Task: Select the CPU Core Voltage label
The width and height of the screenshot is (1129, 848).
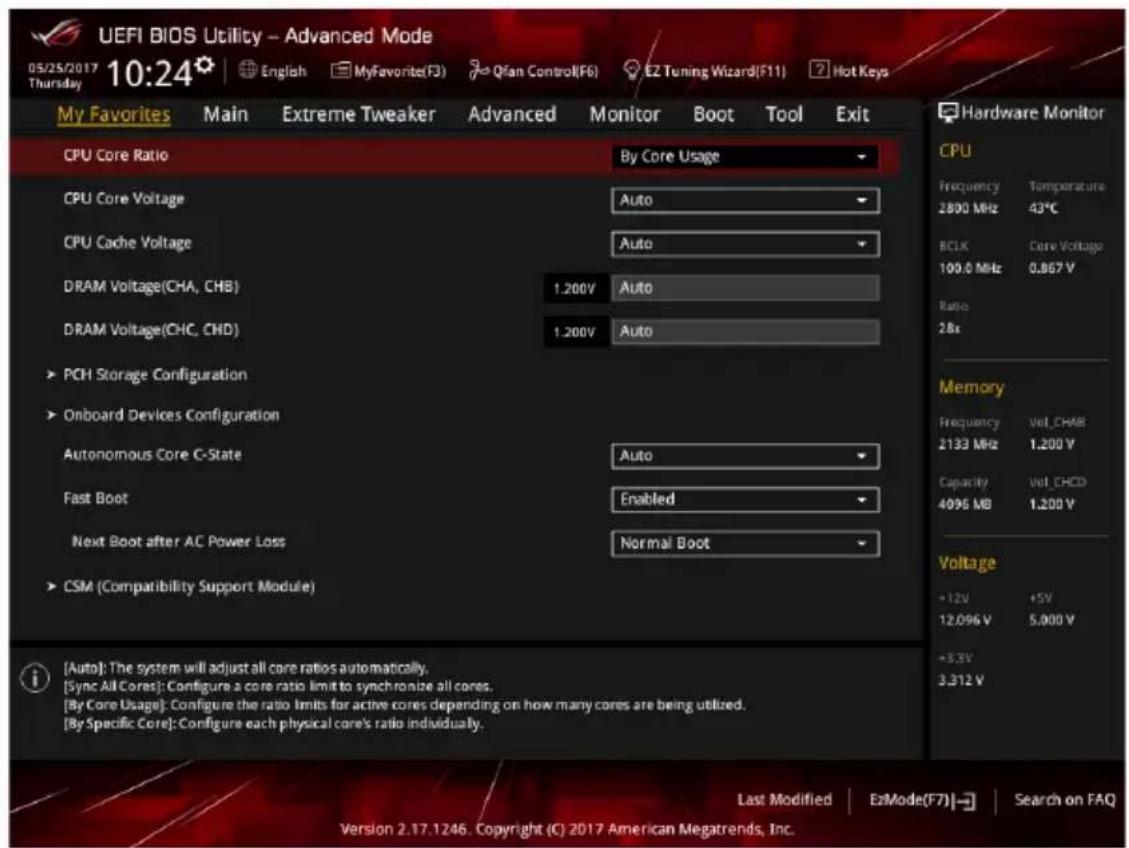Action: coord(124,199)
